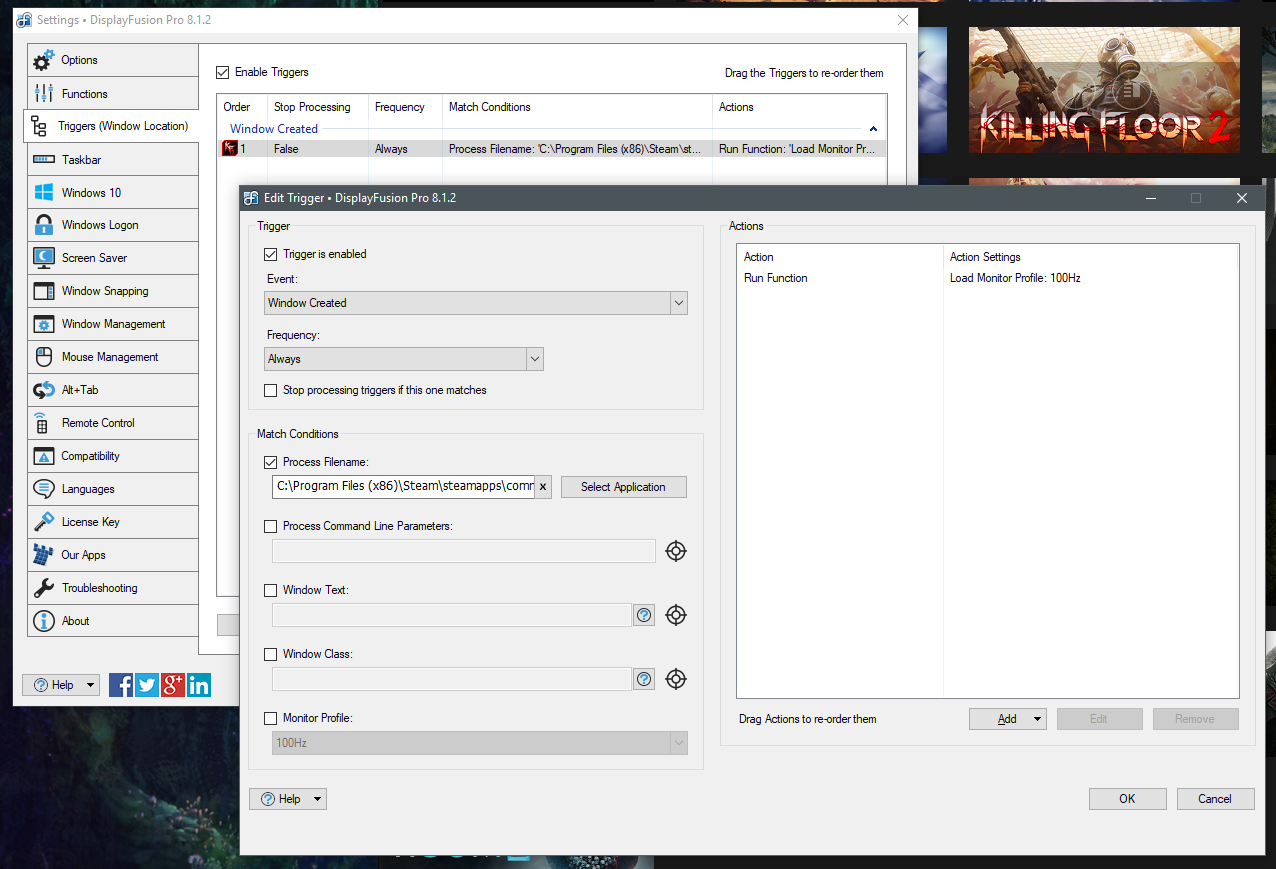Click the Process Filename path text field
This screenshot has height=869, width=1276.
(x=404, y=487)
